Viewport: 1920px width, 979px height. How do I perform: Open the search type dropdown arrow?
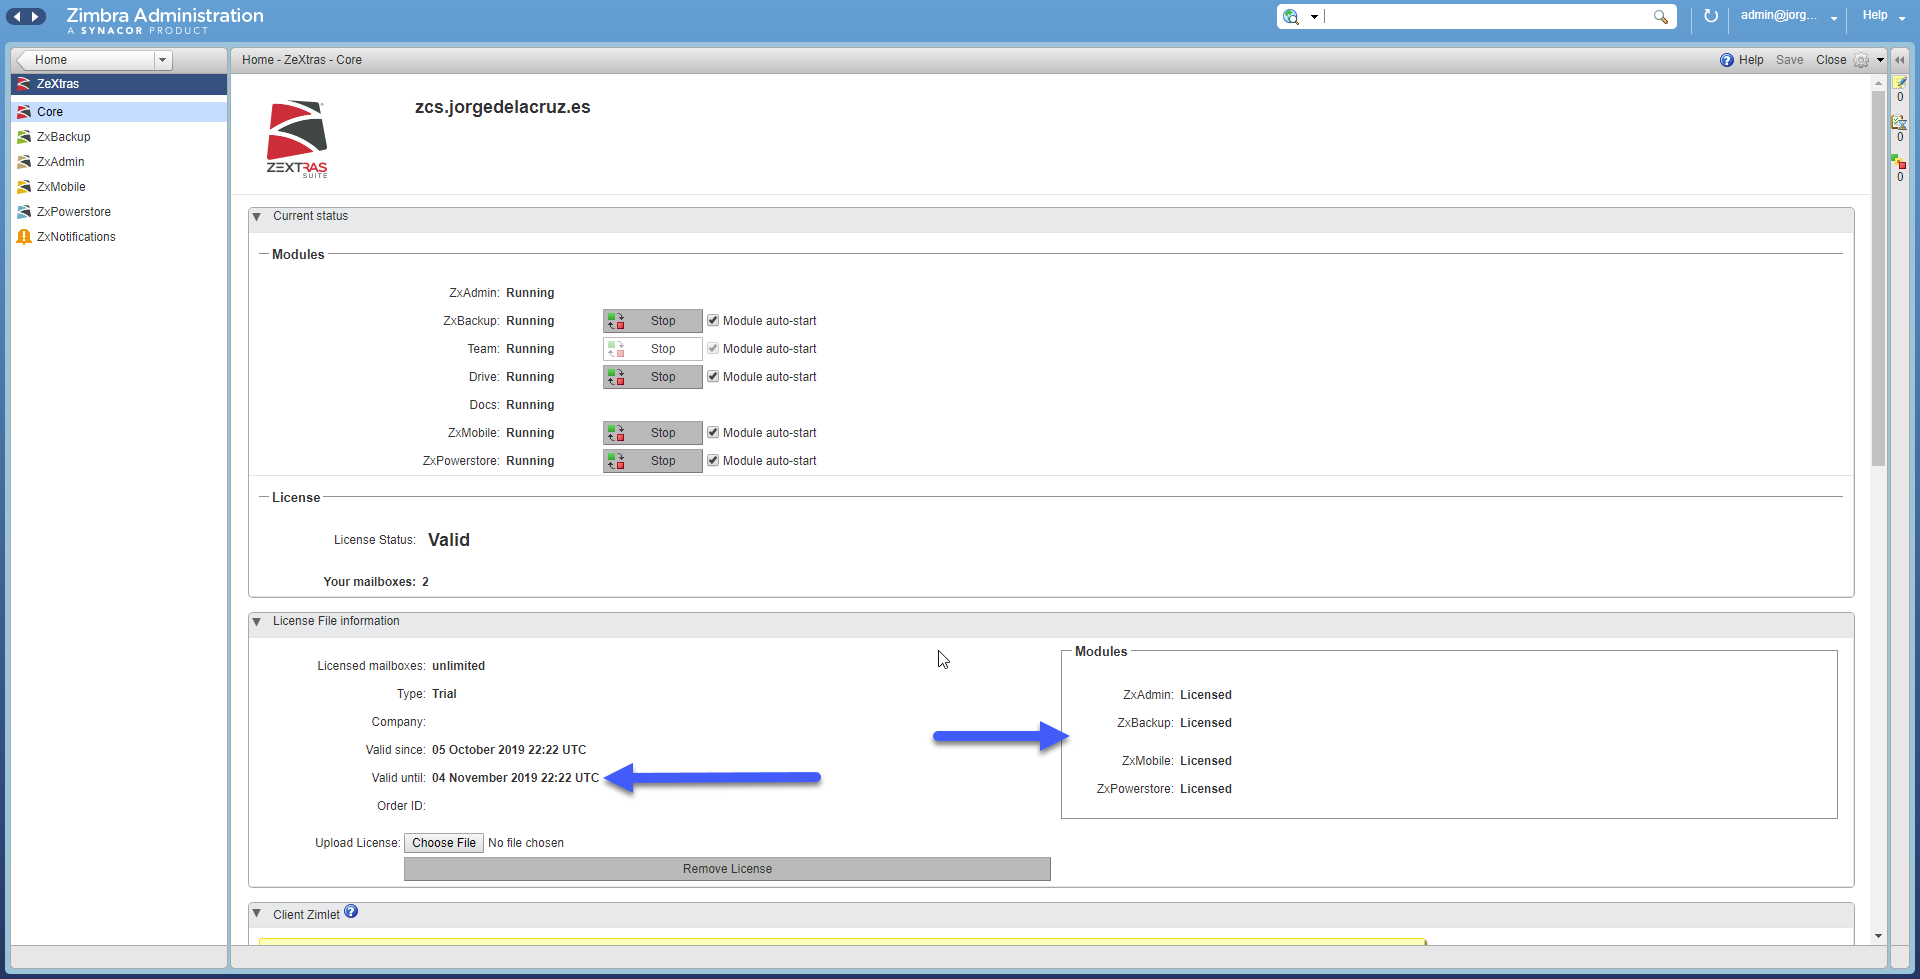pos(1314,17)
